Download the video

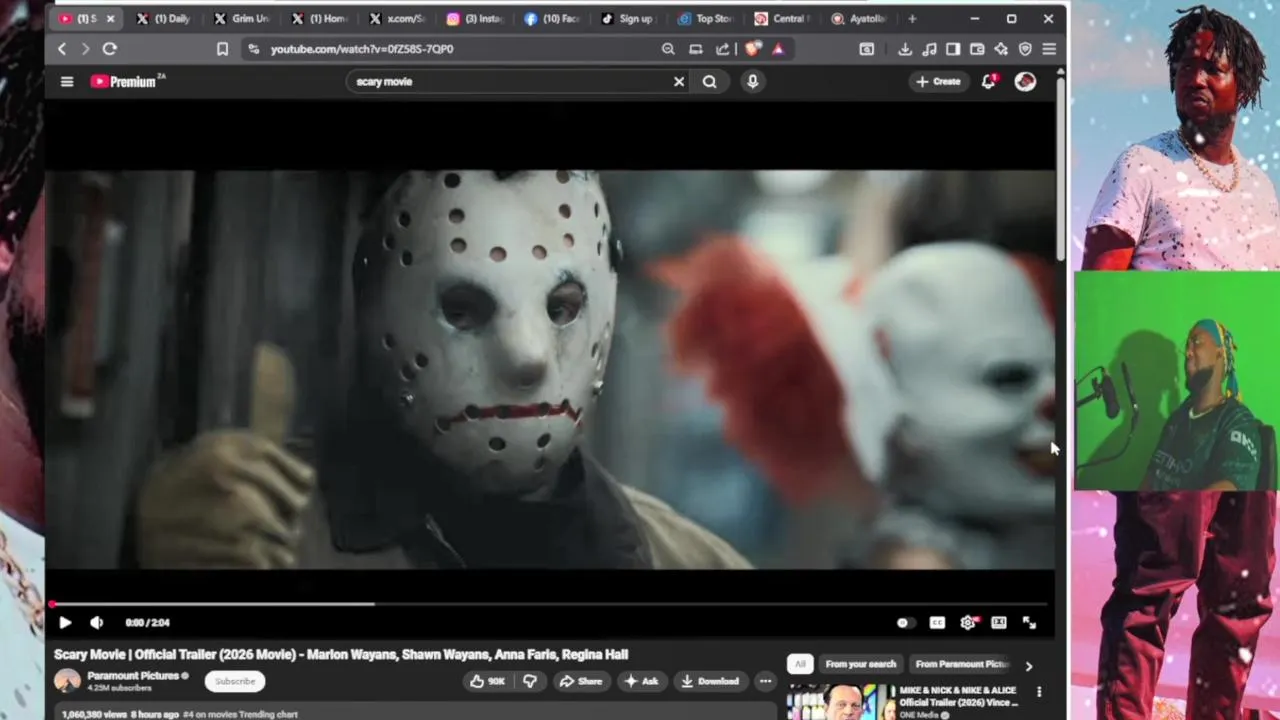[x=709, y=682]
